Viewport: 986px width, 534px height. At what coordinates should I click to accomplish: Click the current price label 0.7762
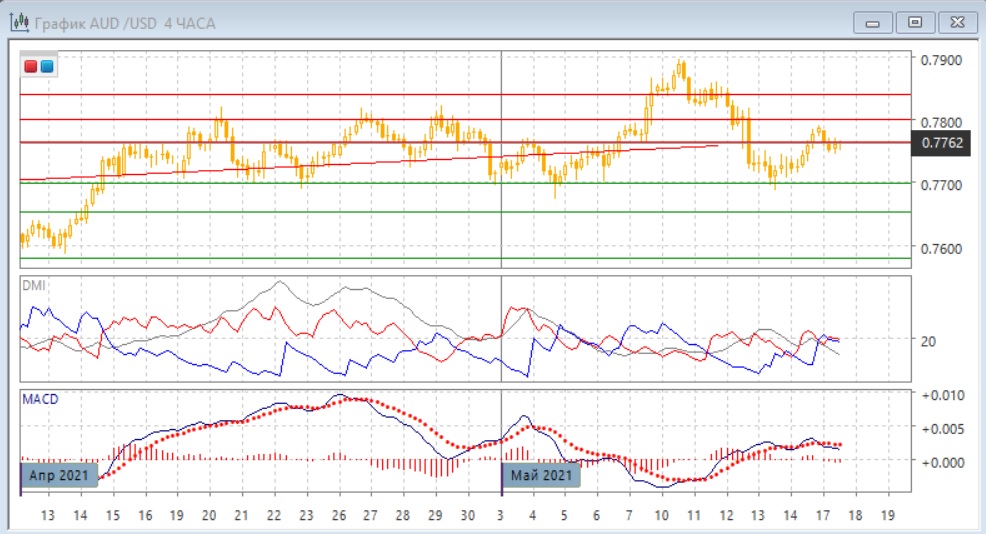[944, 144]
